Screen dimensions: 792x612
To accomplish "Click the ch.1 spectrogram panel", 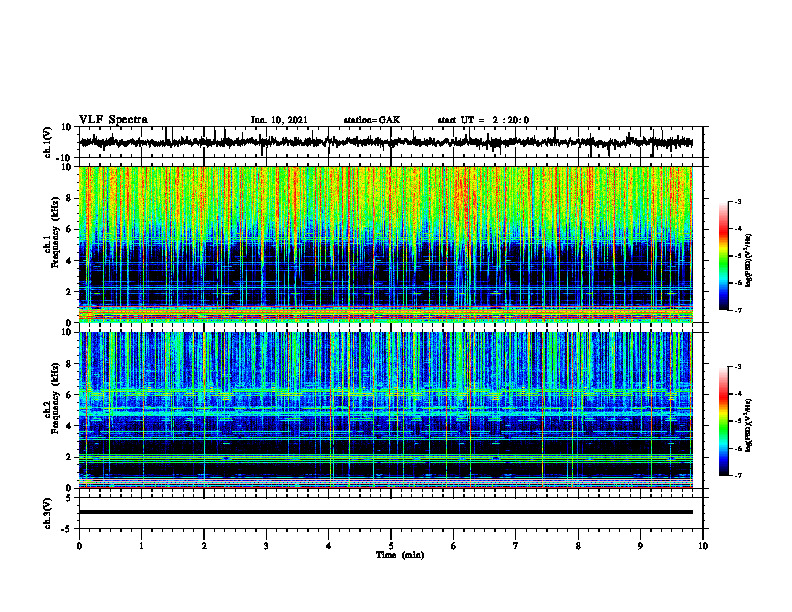I will click(386, 244).
